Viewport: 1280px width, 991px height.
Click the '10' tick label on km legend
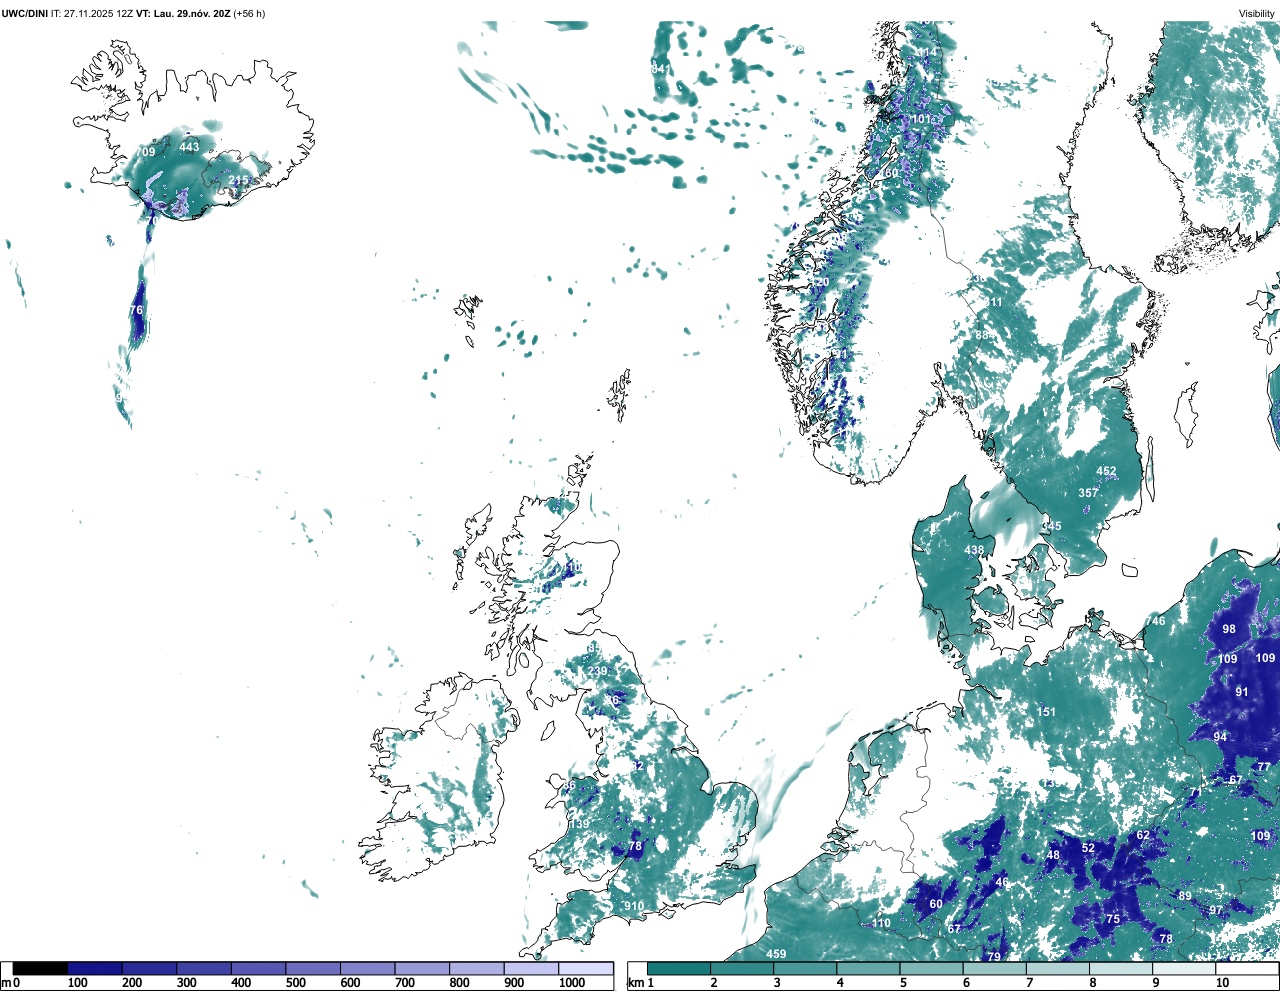point(1222,983)
